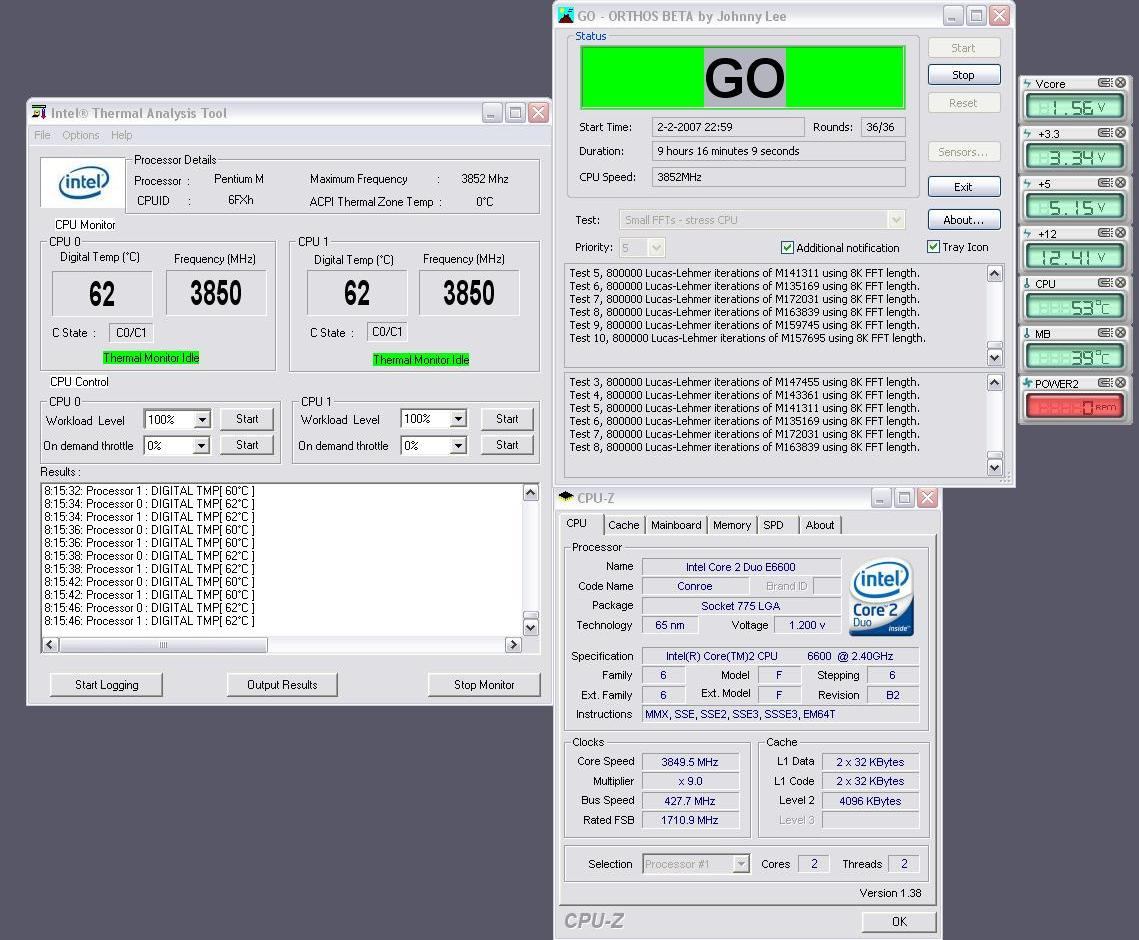Open CPU 0 On demand throttle dropdown

point(201,445)
